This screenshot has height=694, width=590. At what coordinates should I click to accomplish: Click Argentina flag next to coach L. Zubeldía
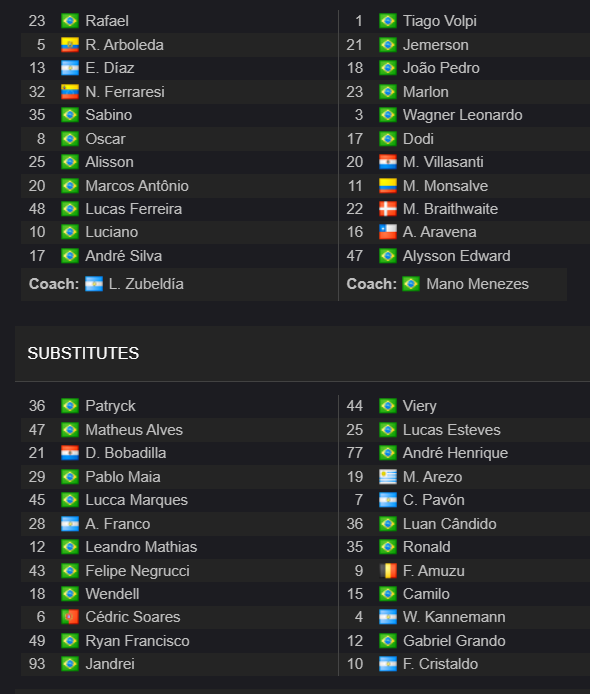coord(94,284)
